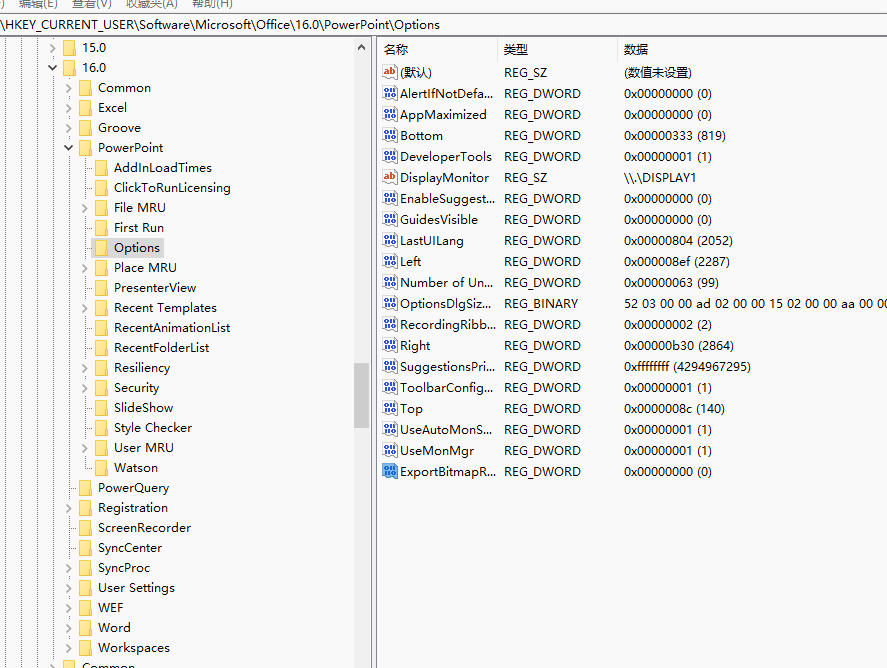Viewport: 887px width, 668px height.
Task: Click the selected icon beside ExportBitmapR value
Action: click(x=389, y=471)
